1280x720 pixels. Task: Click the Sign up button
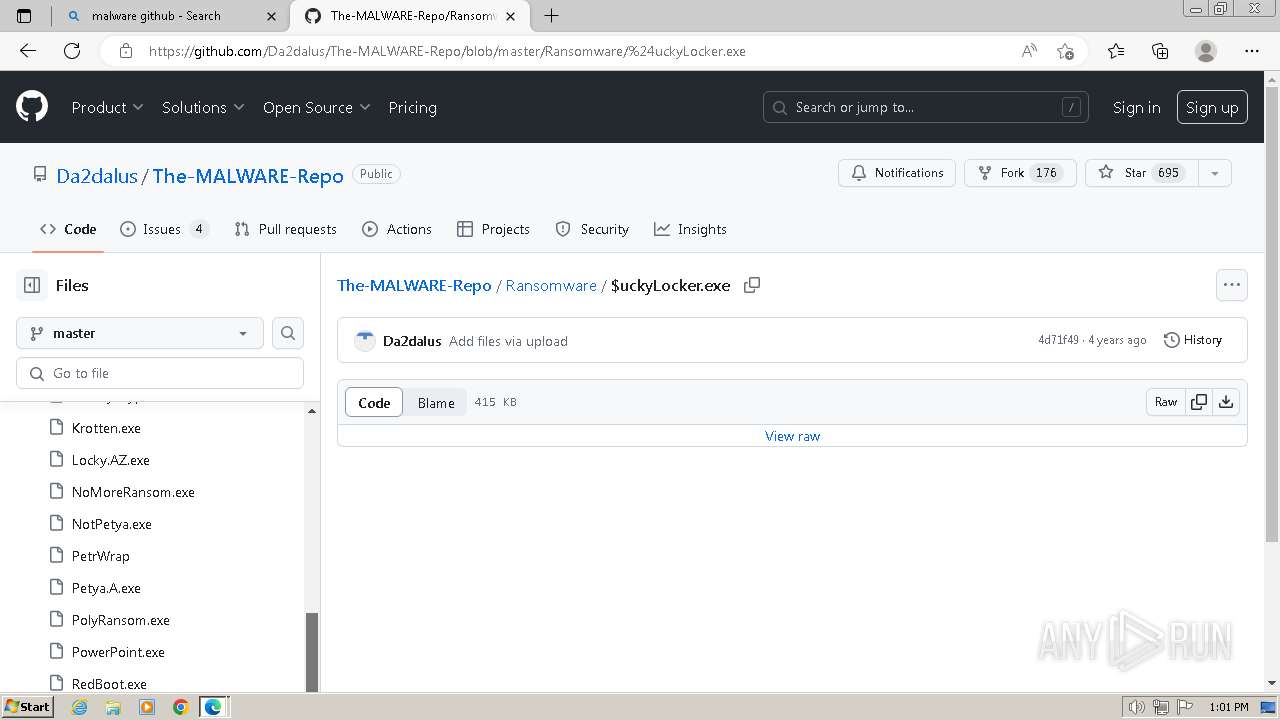tap(1212, 107)
